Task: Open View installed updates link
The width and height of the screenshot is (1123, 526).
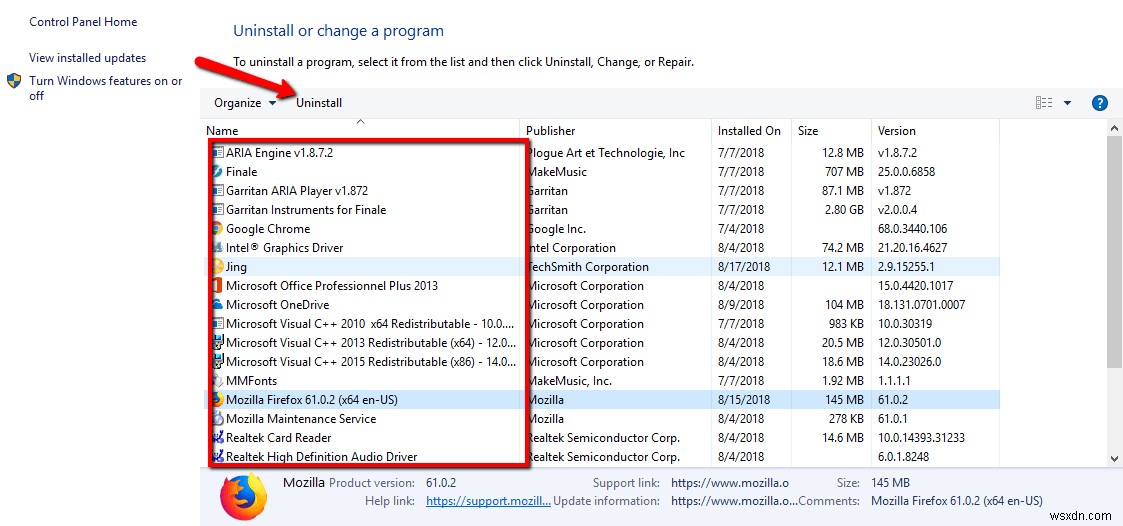Action: tap(87, 58)
